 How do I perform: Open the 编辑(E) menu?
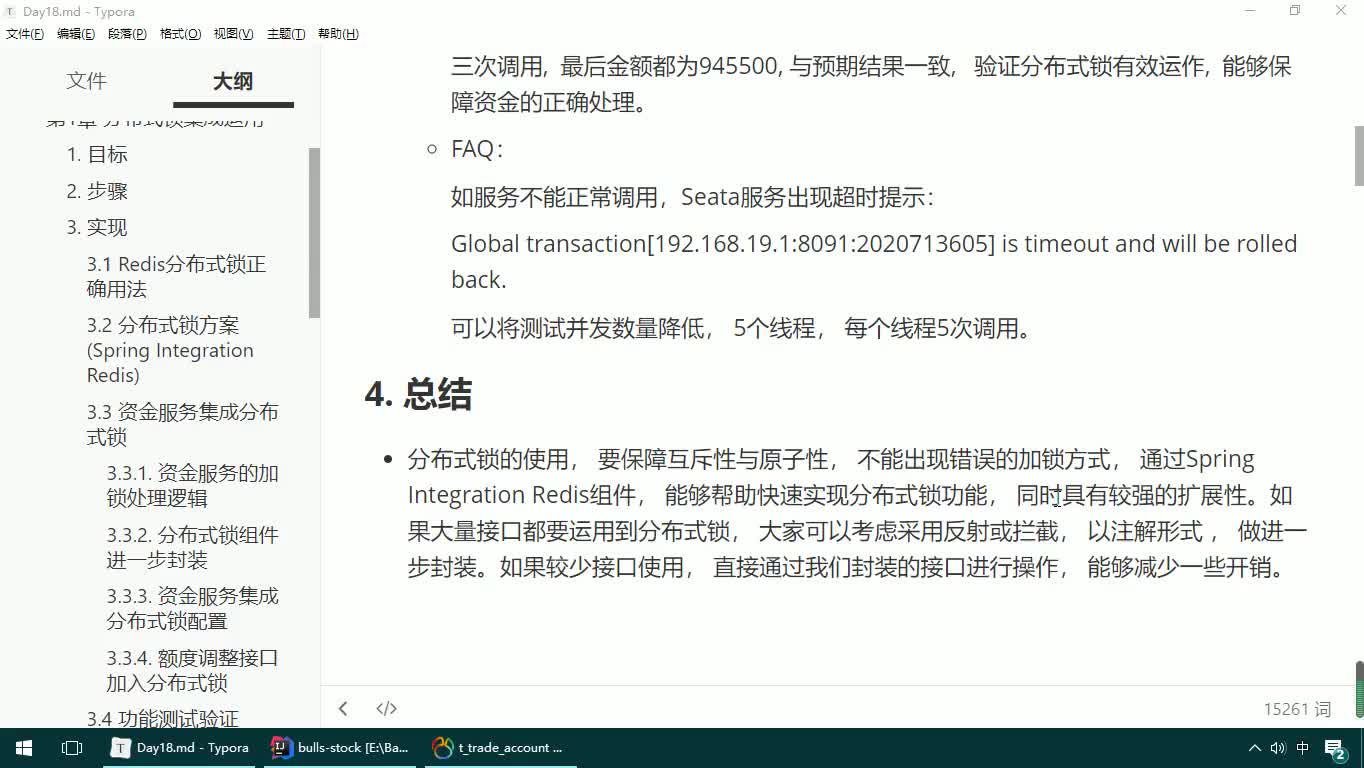[75, 34]
